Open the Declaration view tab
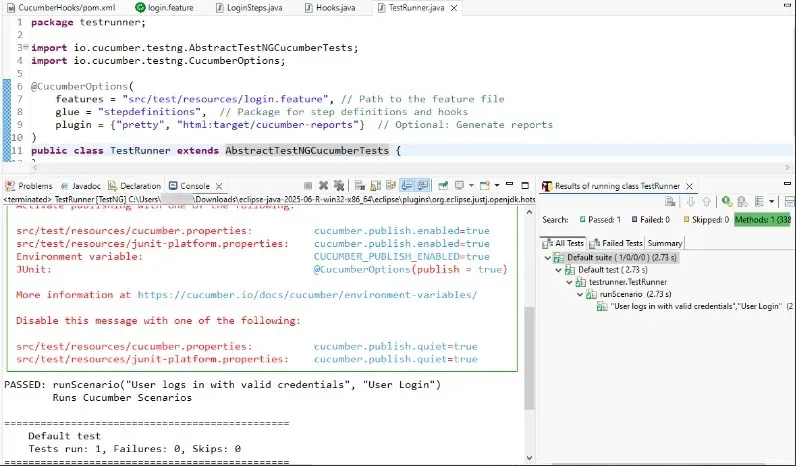The width and height of the screenshot is (796, 466). (x=135, y=186)
